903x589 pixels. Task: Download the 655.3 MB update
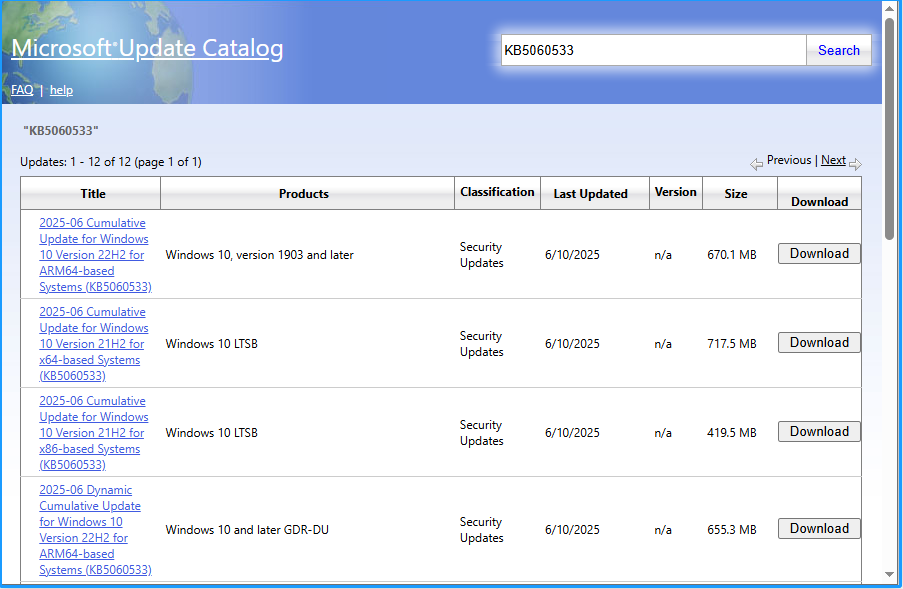[819, 529]
